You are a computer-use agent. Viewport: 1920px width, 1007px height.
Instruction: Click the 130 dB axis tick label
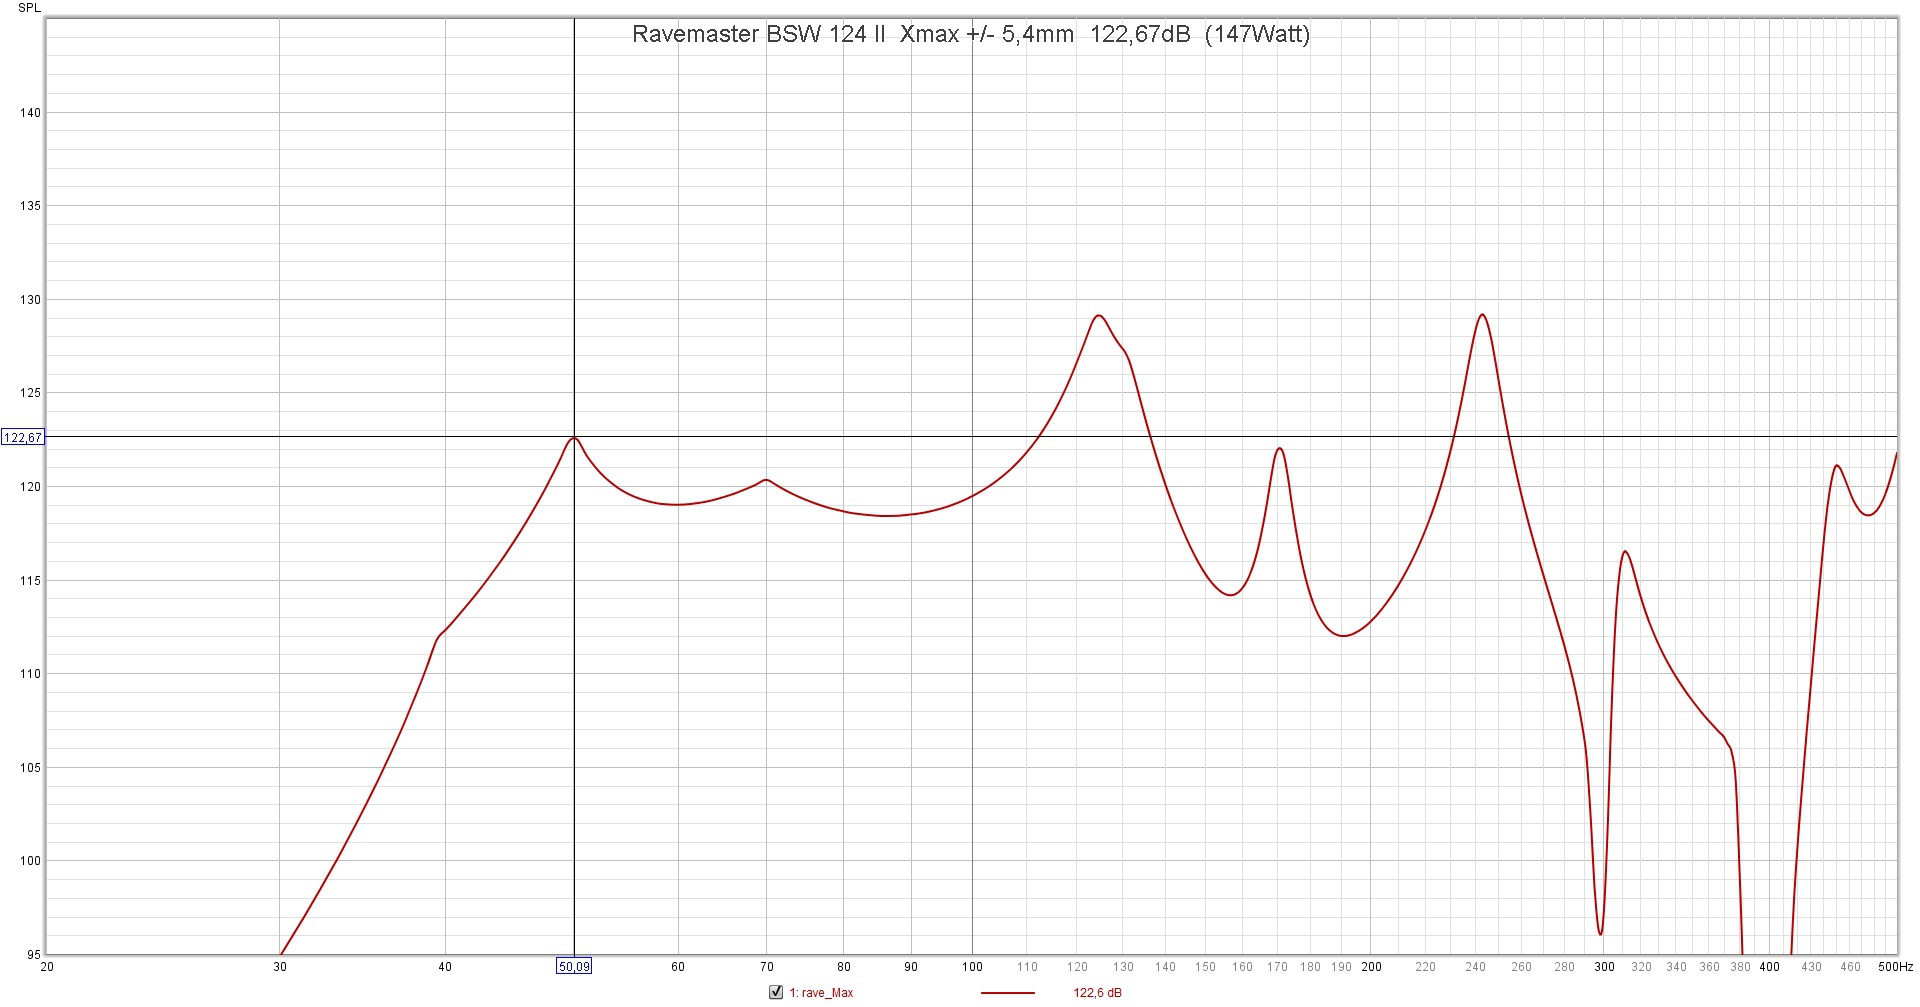[x=30, y=300]
